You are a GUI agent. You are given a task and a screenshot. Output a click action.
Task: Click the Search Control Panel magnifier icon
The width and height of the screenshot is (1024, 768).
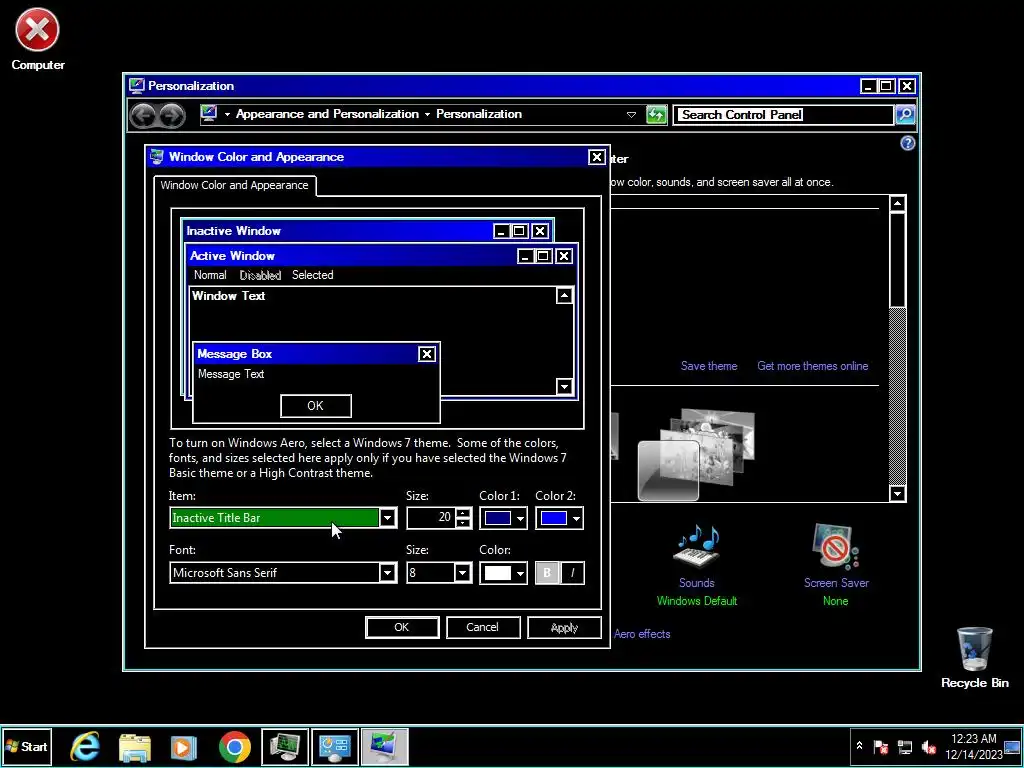(904, 115)
